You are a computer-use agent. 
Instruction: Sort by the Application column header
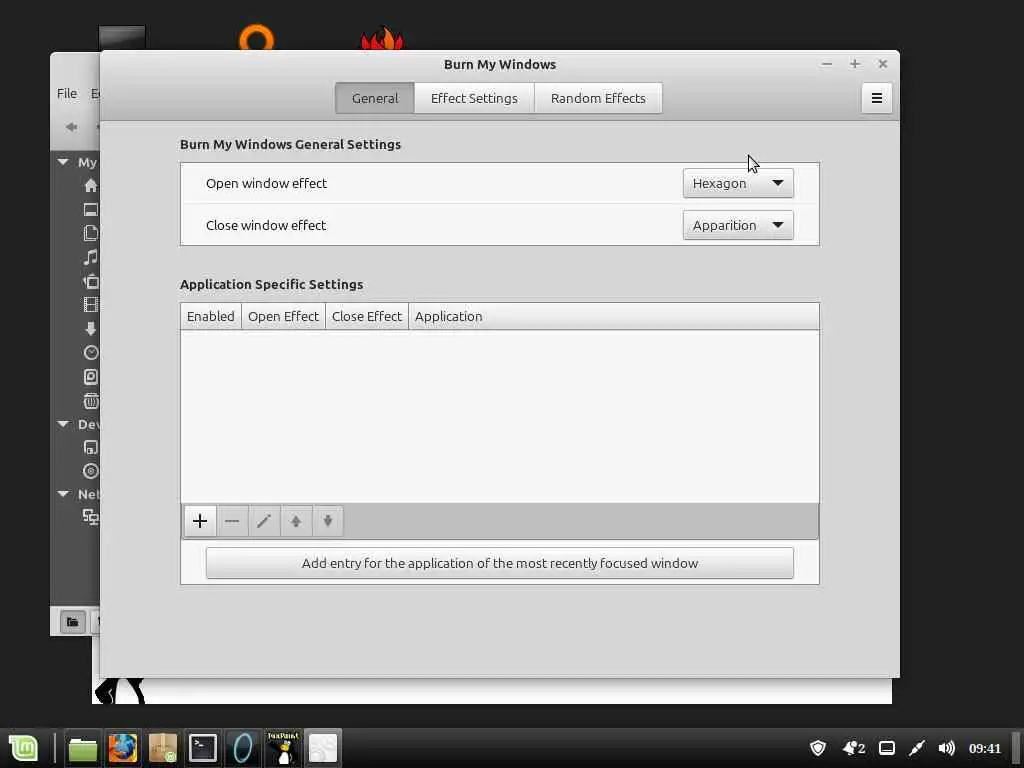[614, 316]
